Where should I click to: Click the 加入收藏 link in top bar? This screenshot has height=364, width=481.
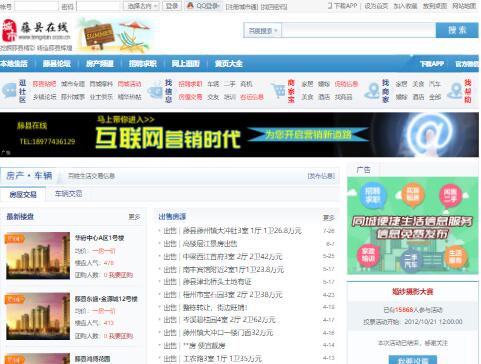click(x=405, y=6)
